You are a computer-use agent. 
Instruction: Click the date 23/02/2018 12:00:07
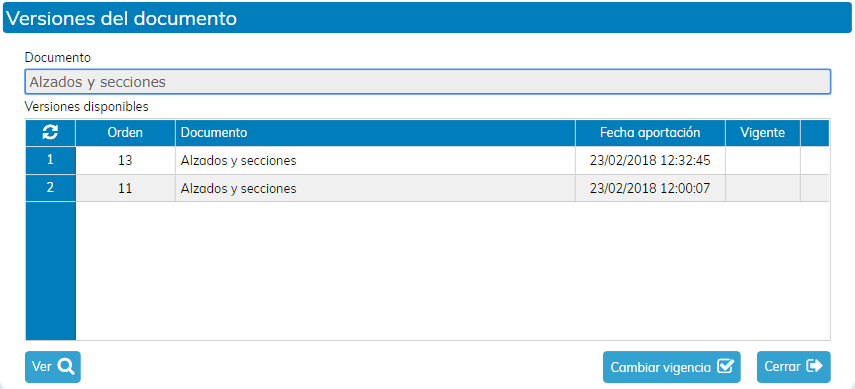click(x=650, y=188)
